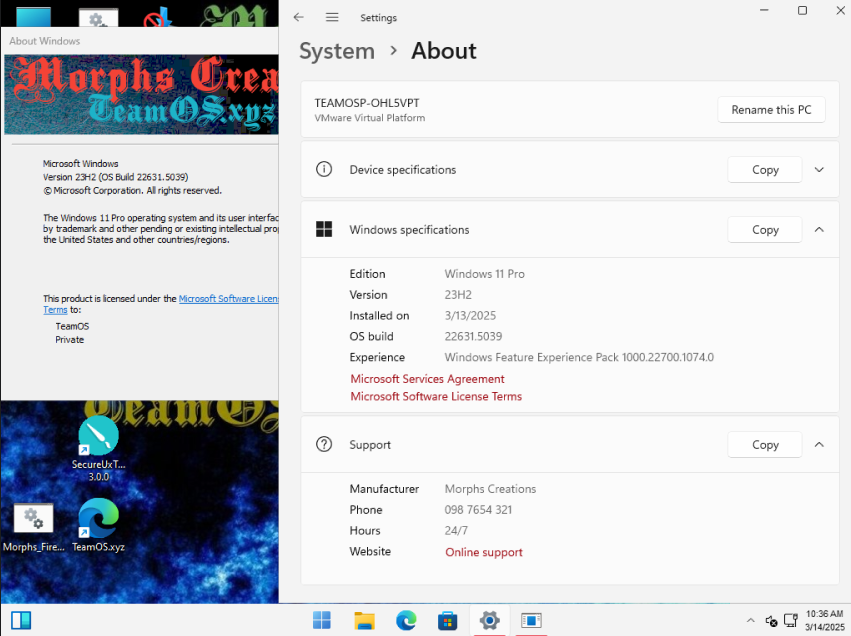Click the Settings gear on the taskbar
The image size is (851, 636).
pos(490,620)
